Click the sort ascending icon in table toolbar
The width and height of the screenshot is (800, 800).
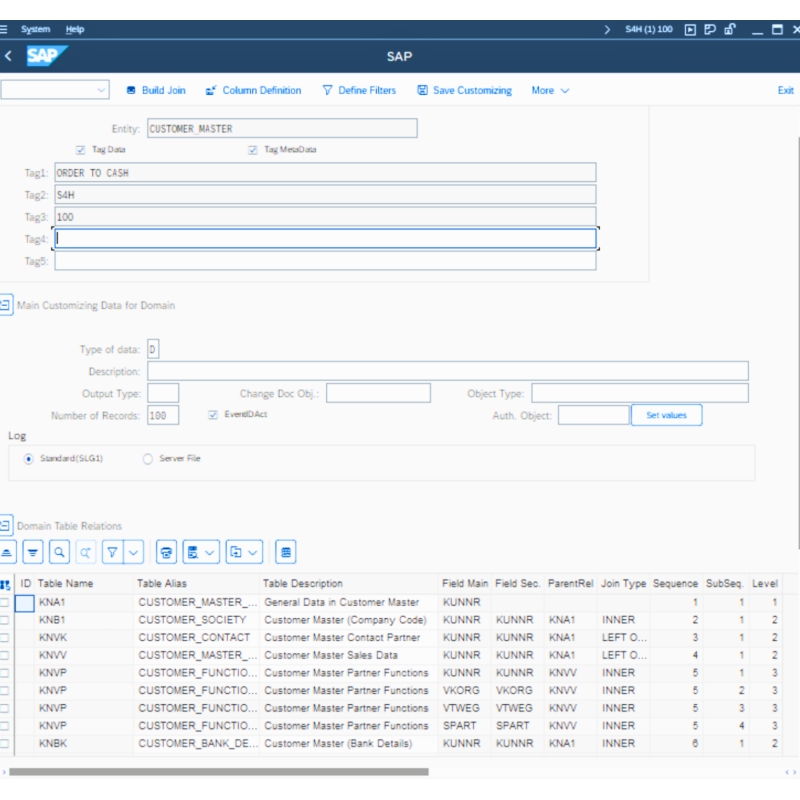click(x=7, y=552)
